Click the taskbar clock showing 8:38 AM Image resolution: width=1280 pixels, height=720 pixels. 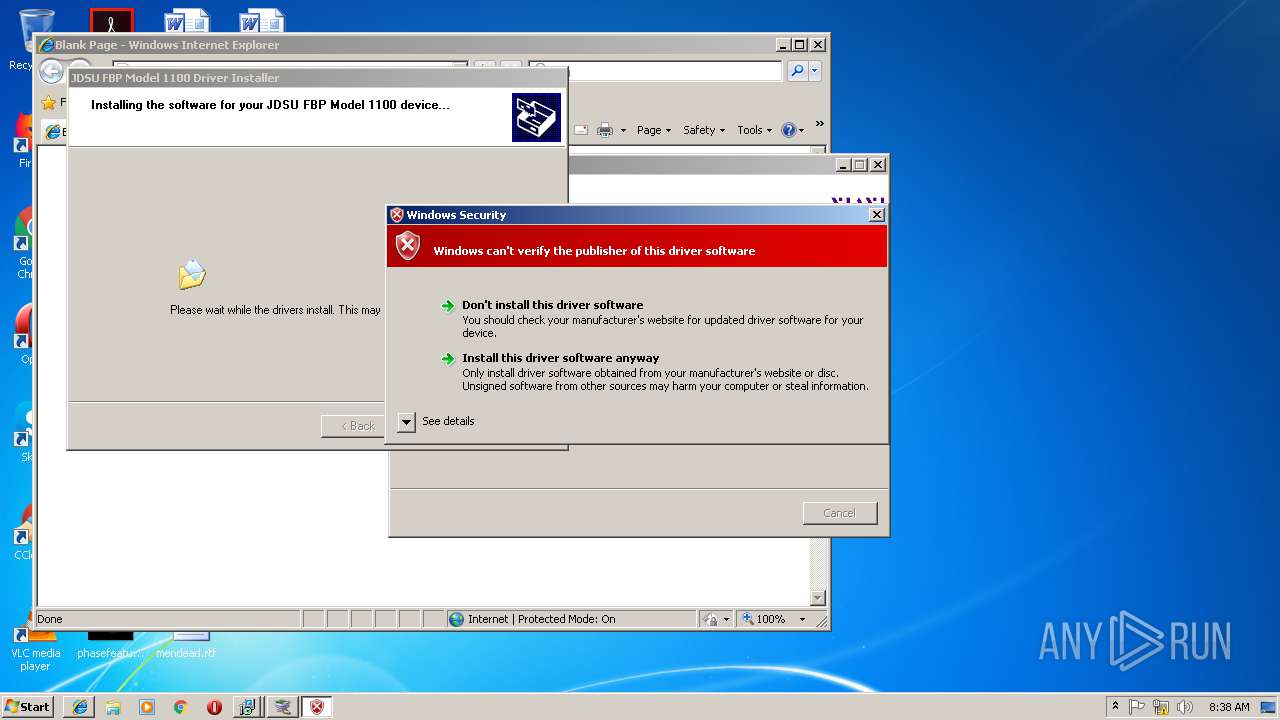[x=1229, y=707]
